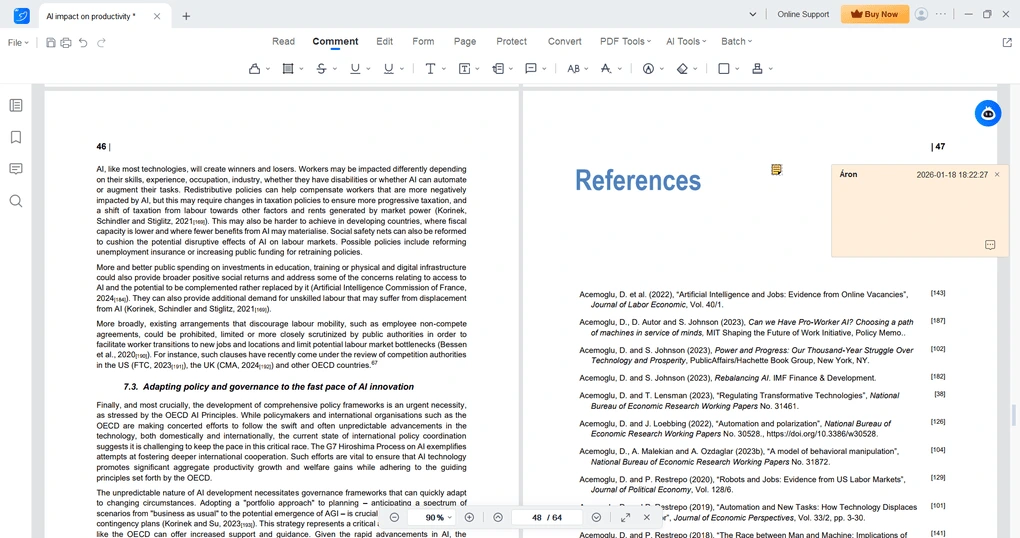This screenshot has width=1020, height=538.
Task: Select the Insert Text caret tool
Action: [x=606, y=68]
